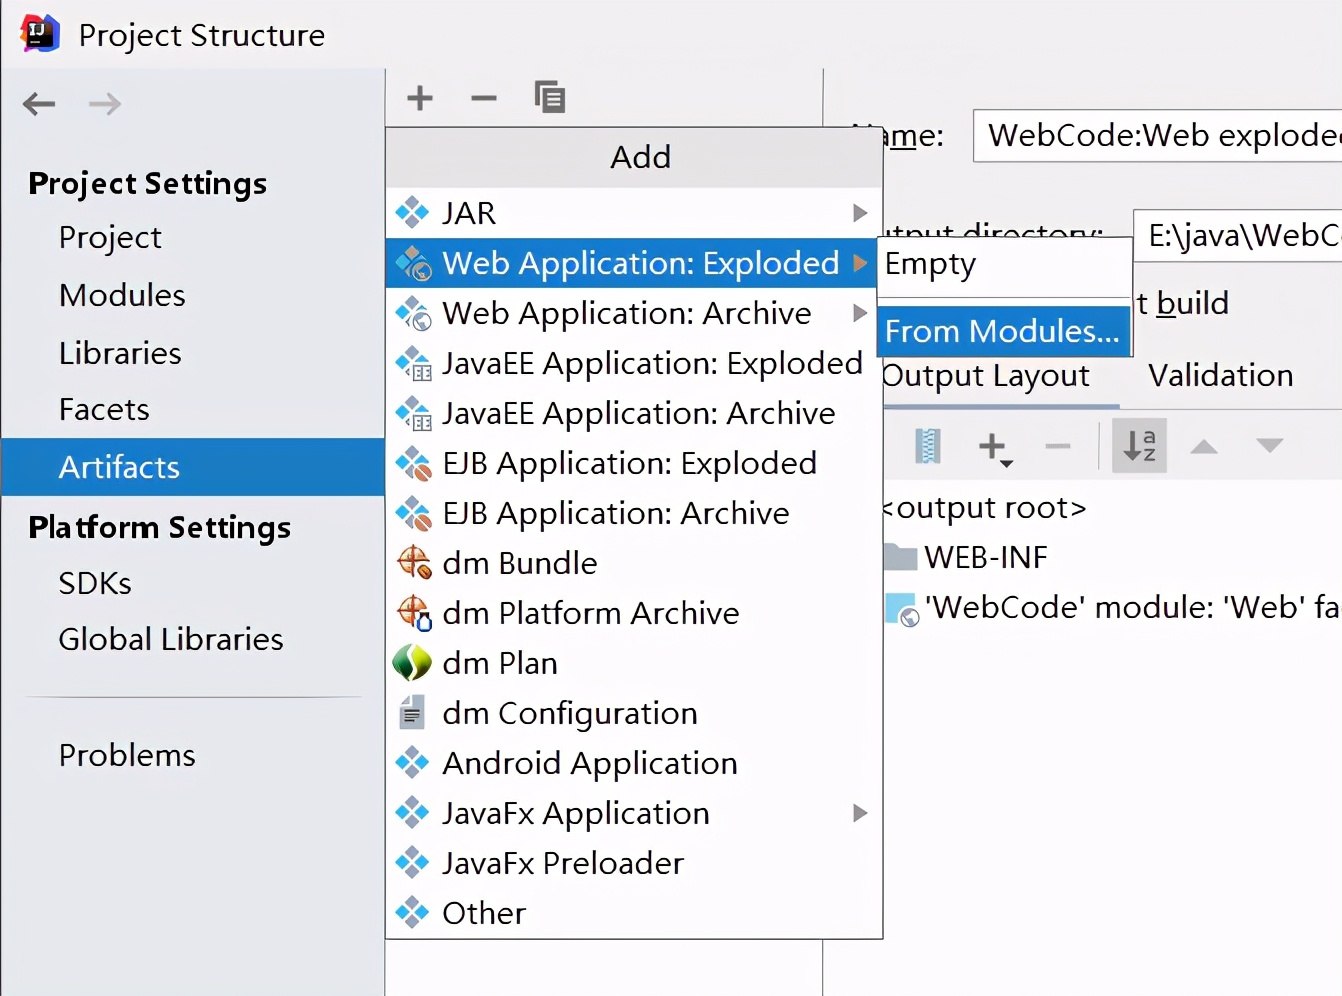1342x996 pixels.
Task: Click the dm Configuration document icon
Action: [x=411, y=713]
